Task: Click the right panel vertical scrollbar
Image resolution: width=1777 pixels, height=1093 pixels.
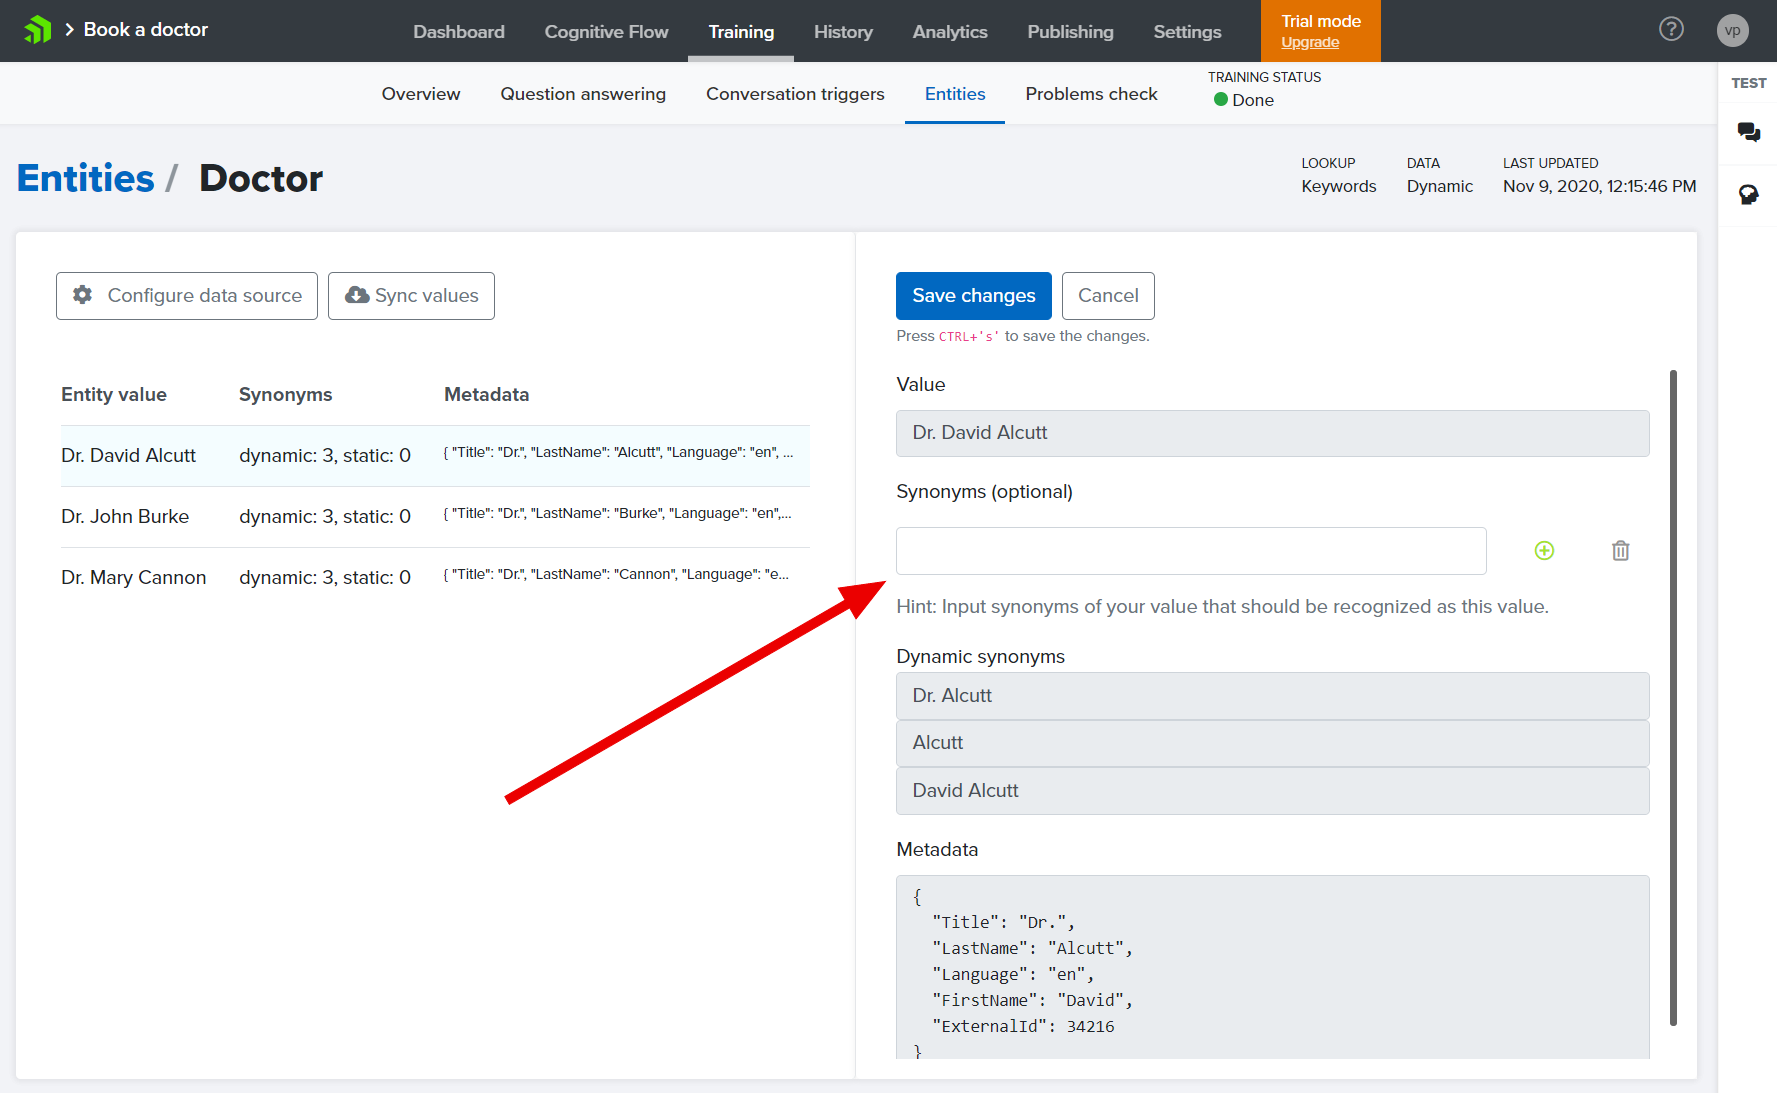Action: (1673, 698)
